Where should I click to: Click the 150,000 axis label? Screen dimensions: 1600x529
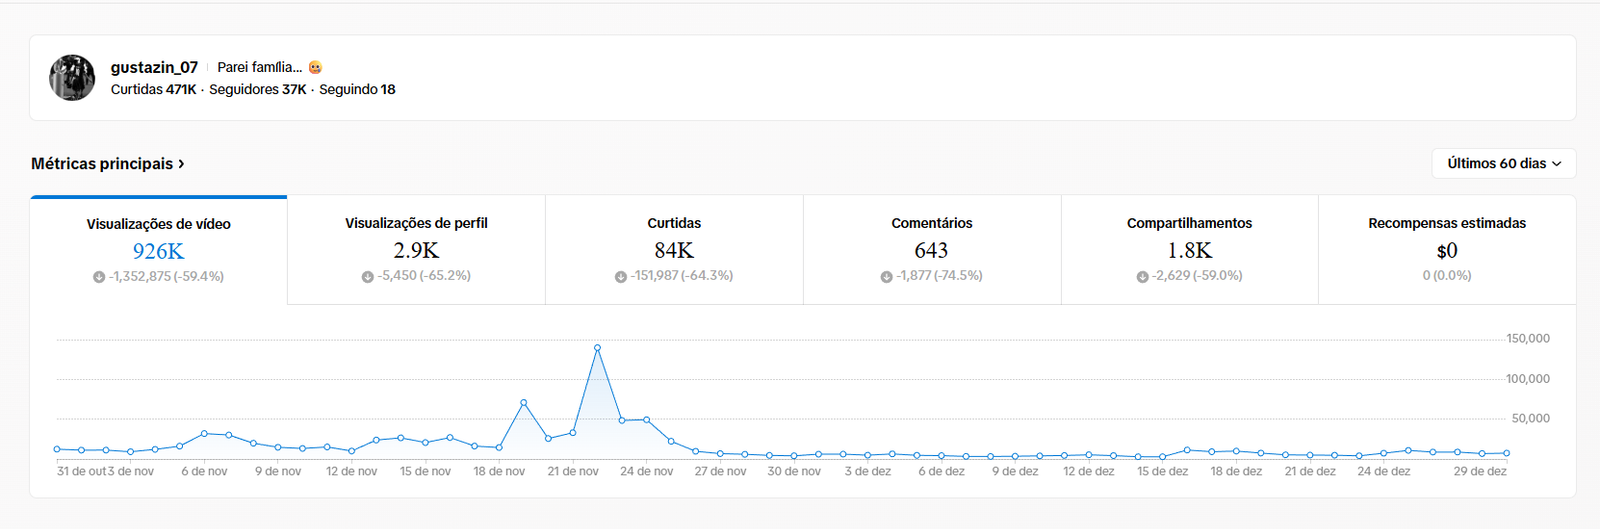[1528, 338]
